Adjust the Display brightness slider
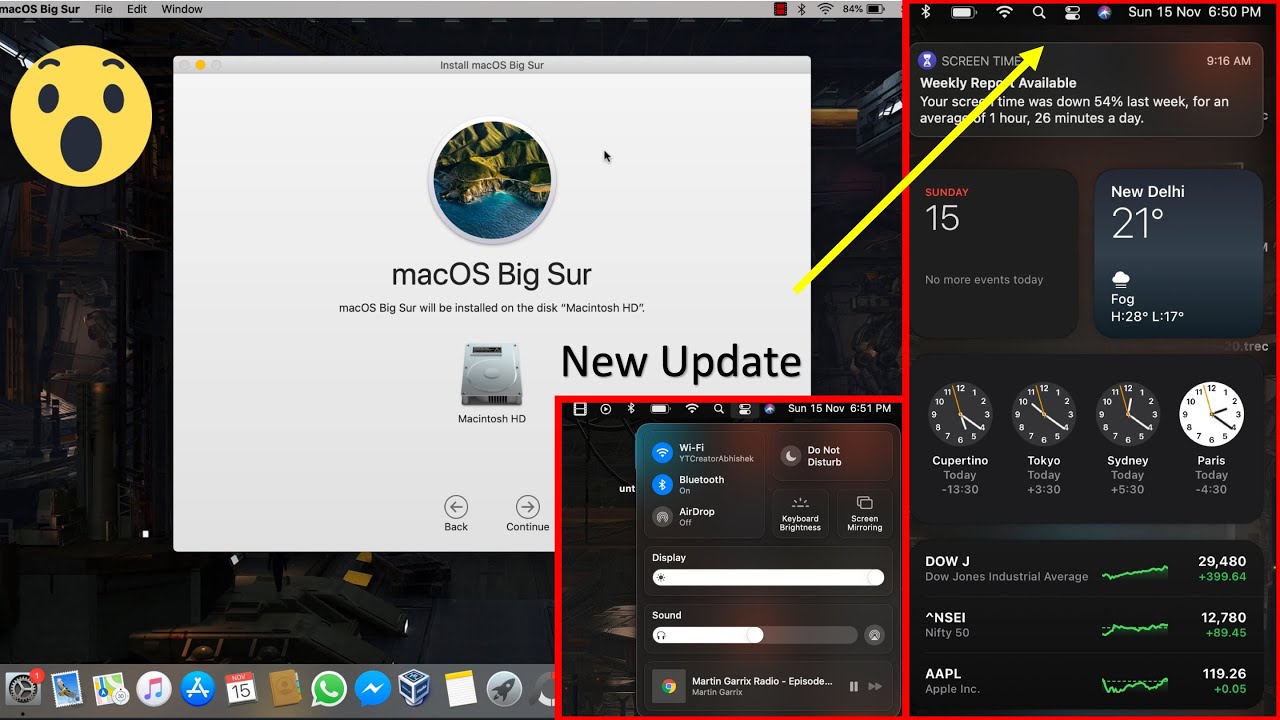Viewport: 1280px width, 720px height. pyautogui.click(x=768, y=578)
